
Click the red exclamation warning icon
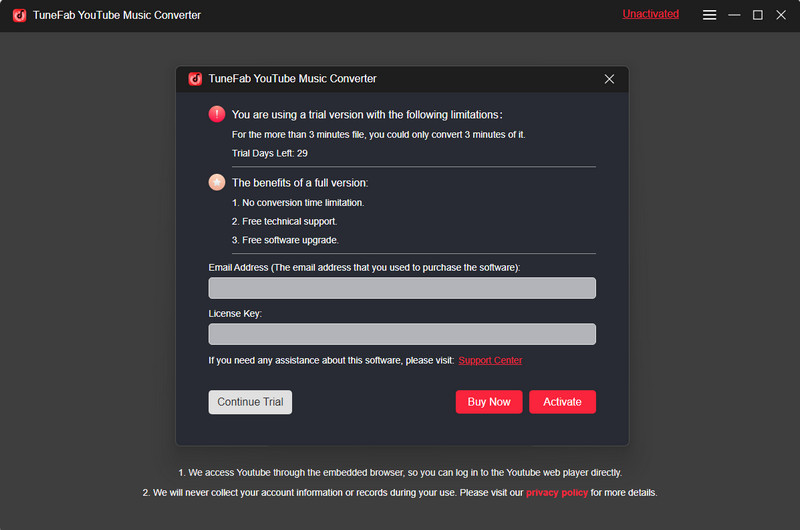[217, 114]
